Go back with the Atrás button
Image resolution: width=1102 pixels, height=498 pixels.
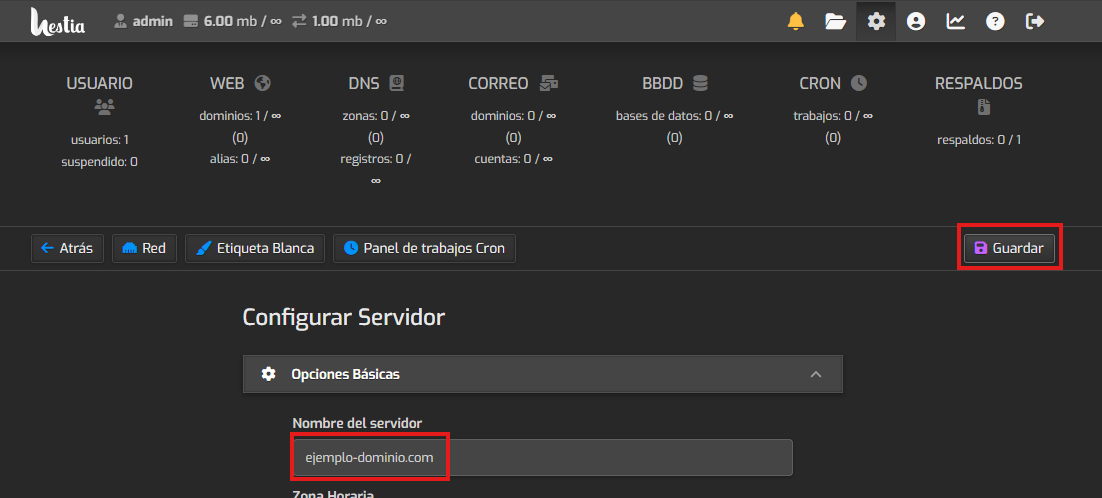(67, 248)
